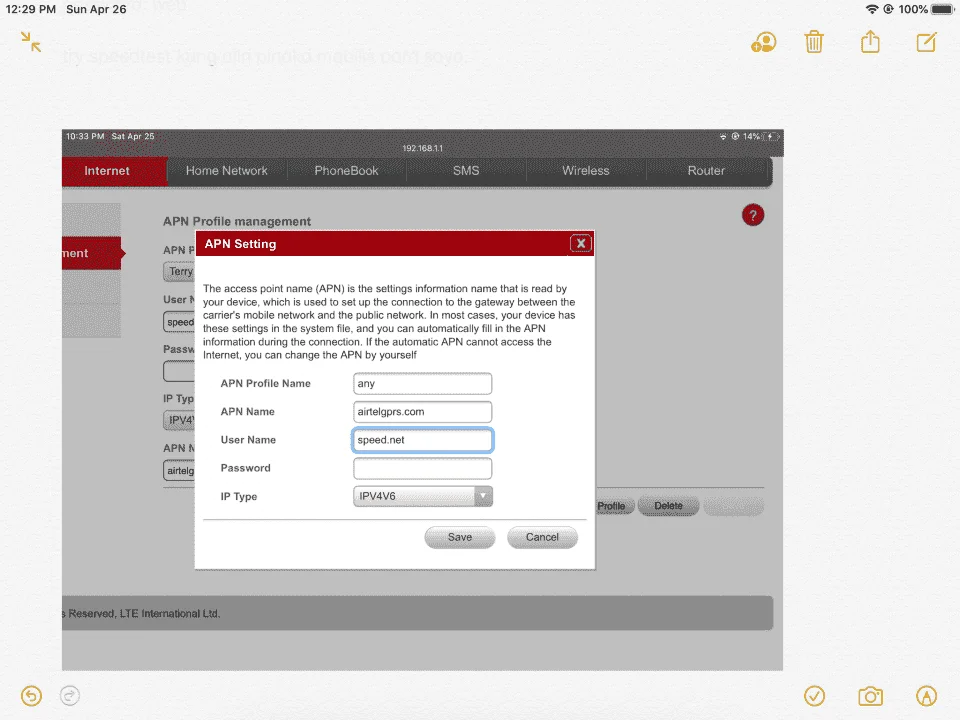The image size is (960, 720).
Task: Tap the battery indicator in iPad status bar
Action: [943, 9]
